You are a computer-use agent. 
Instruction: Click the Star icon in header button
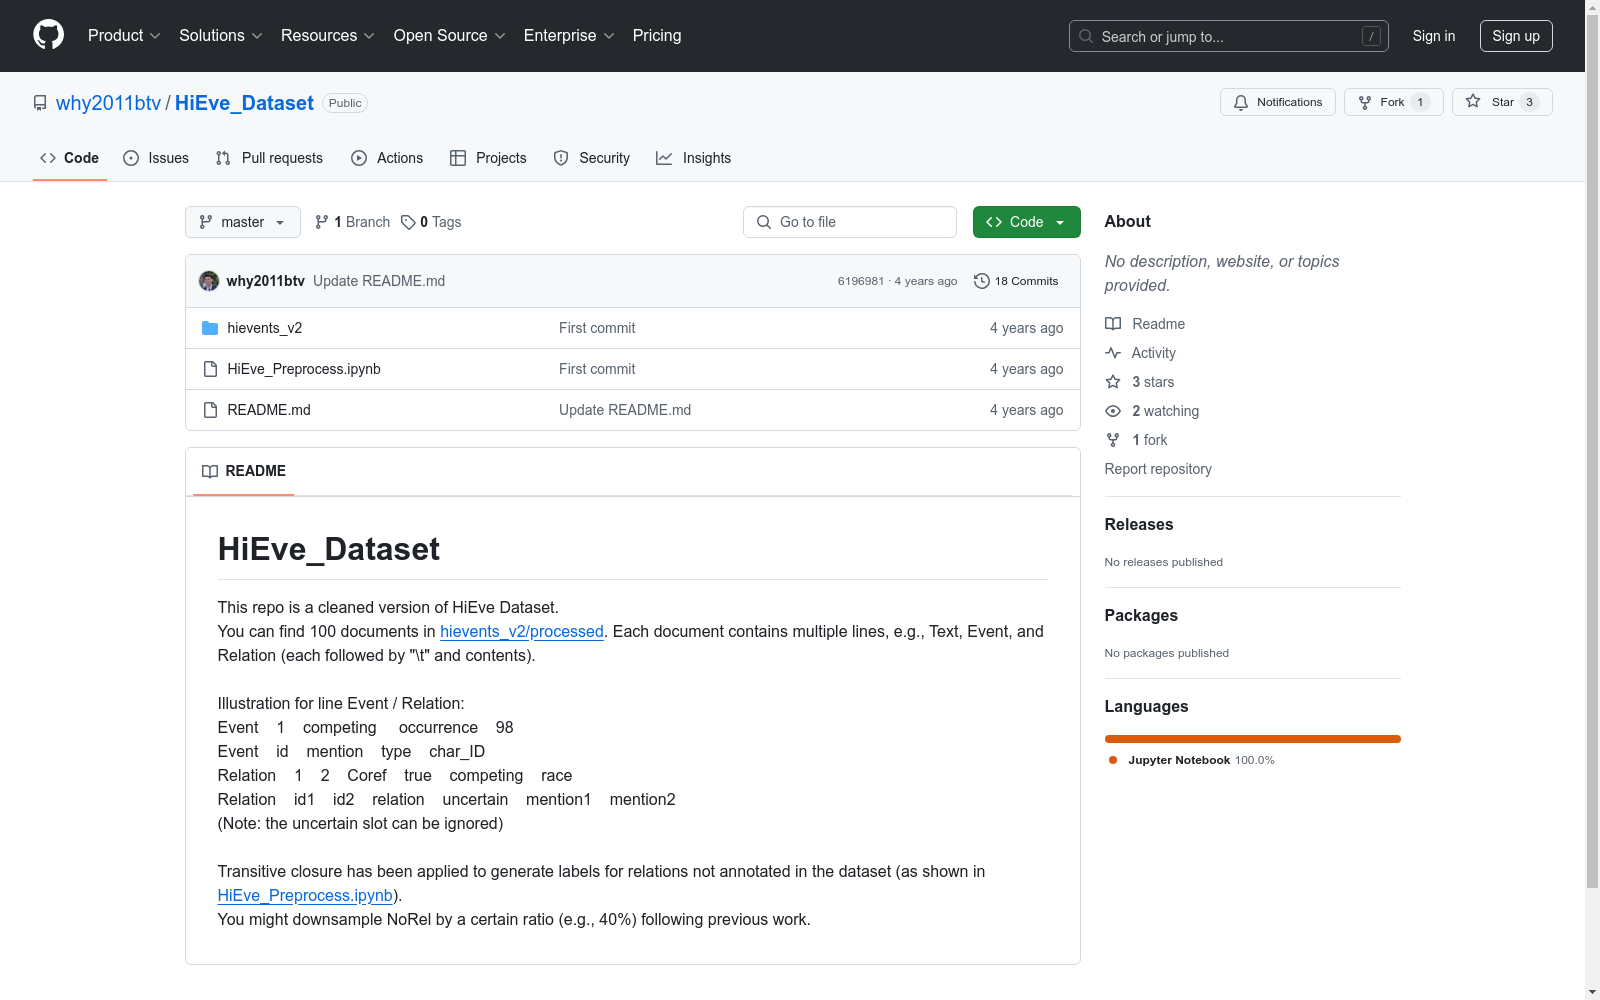tap(1473, 101)
